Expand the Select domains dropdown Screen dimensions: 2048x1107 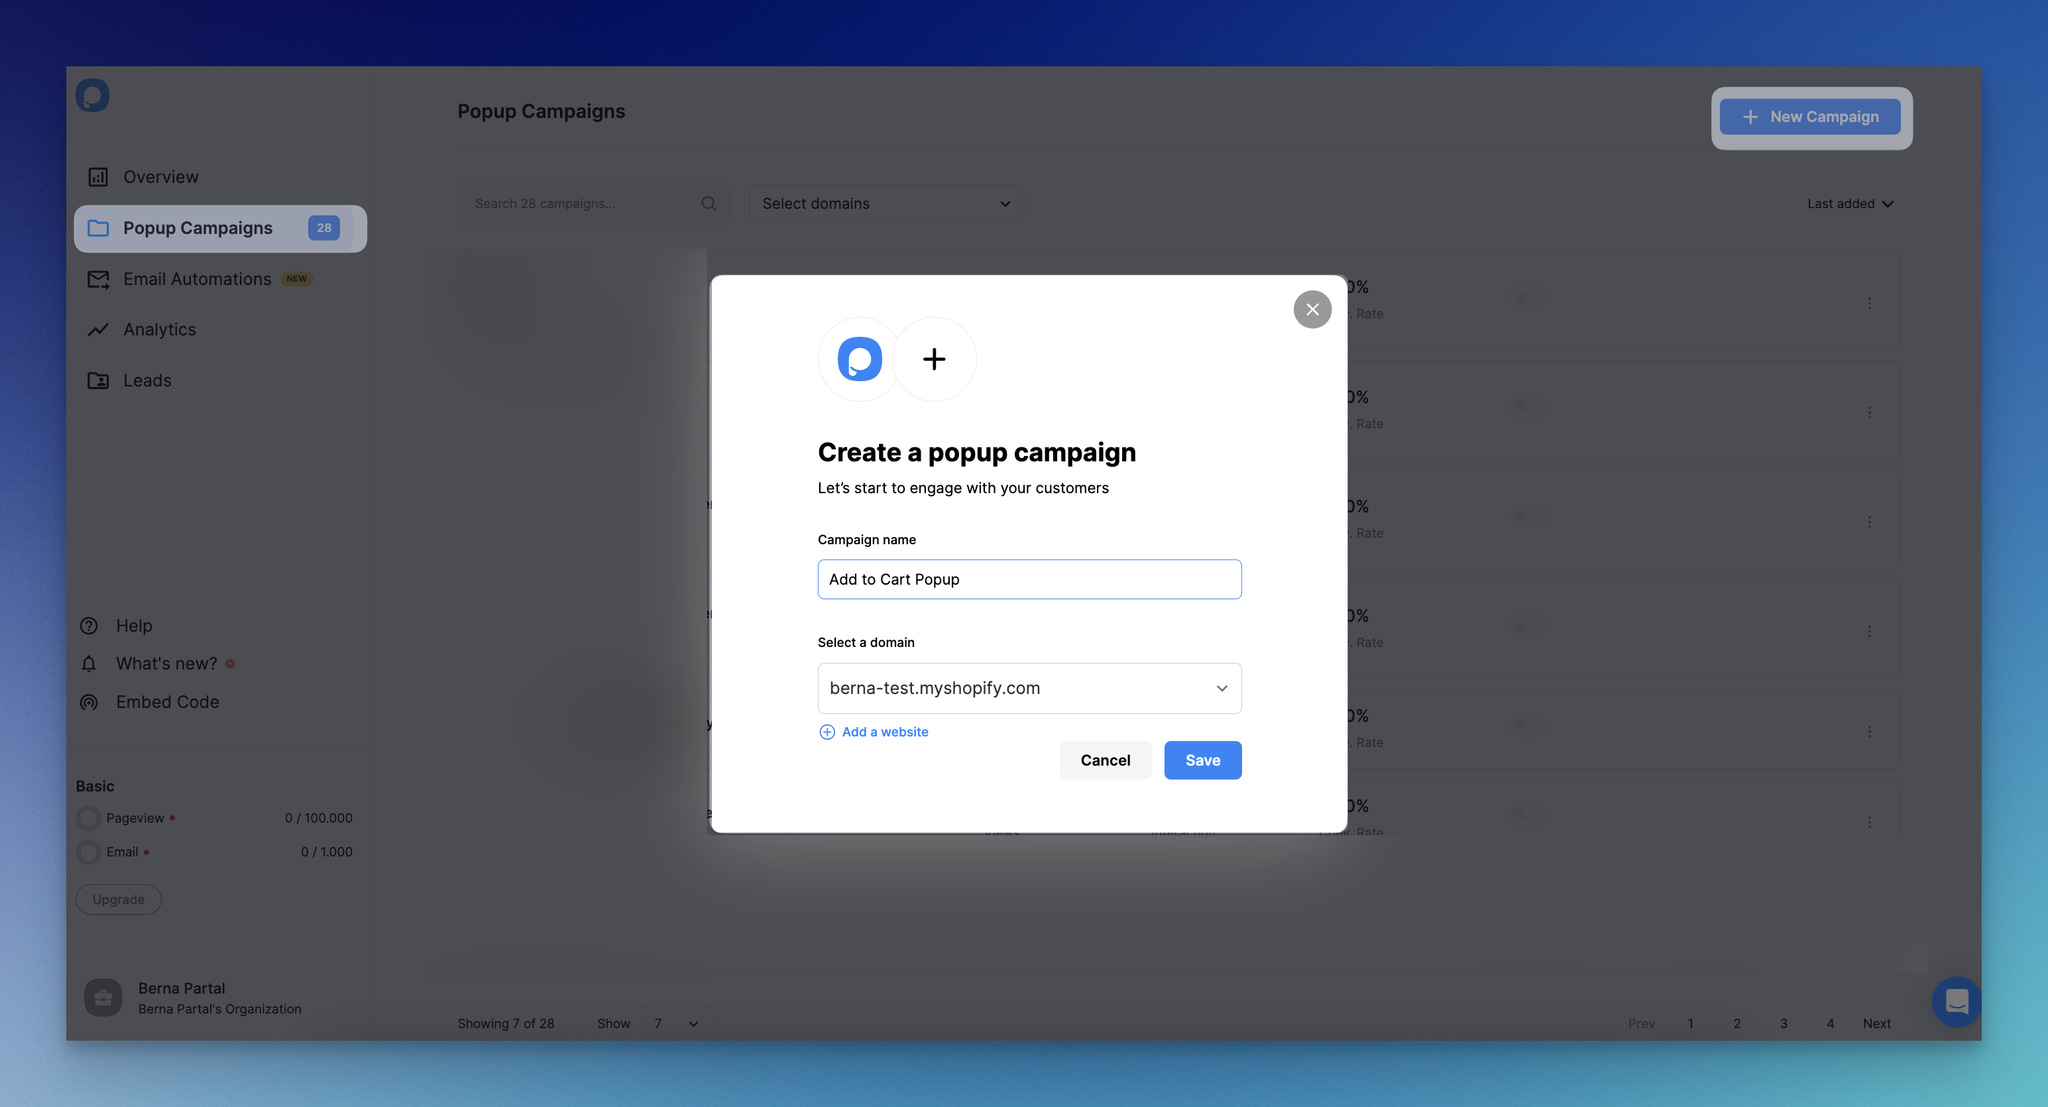coord(886,202)
